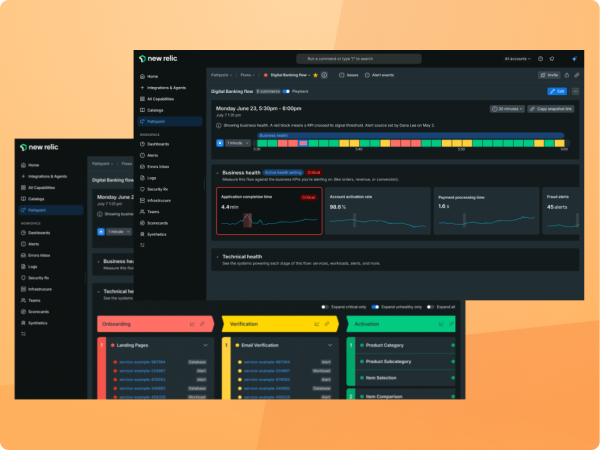
Task: Click chart icon on Onboarding stage
Action: 192,324
